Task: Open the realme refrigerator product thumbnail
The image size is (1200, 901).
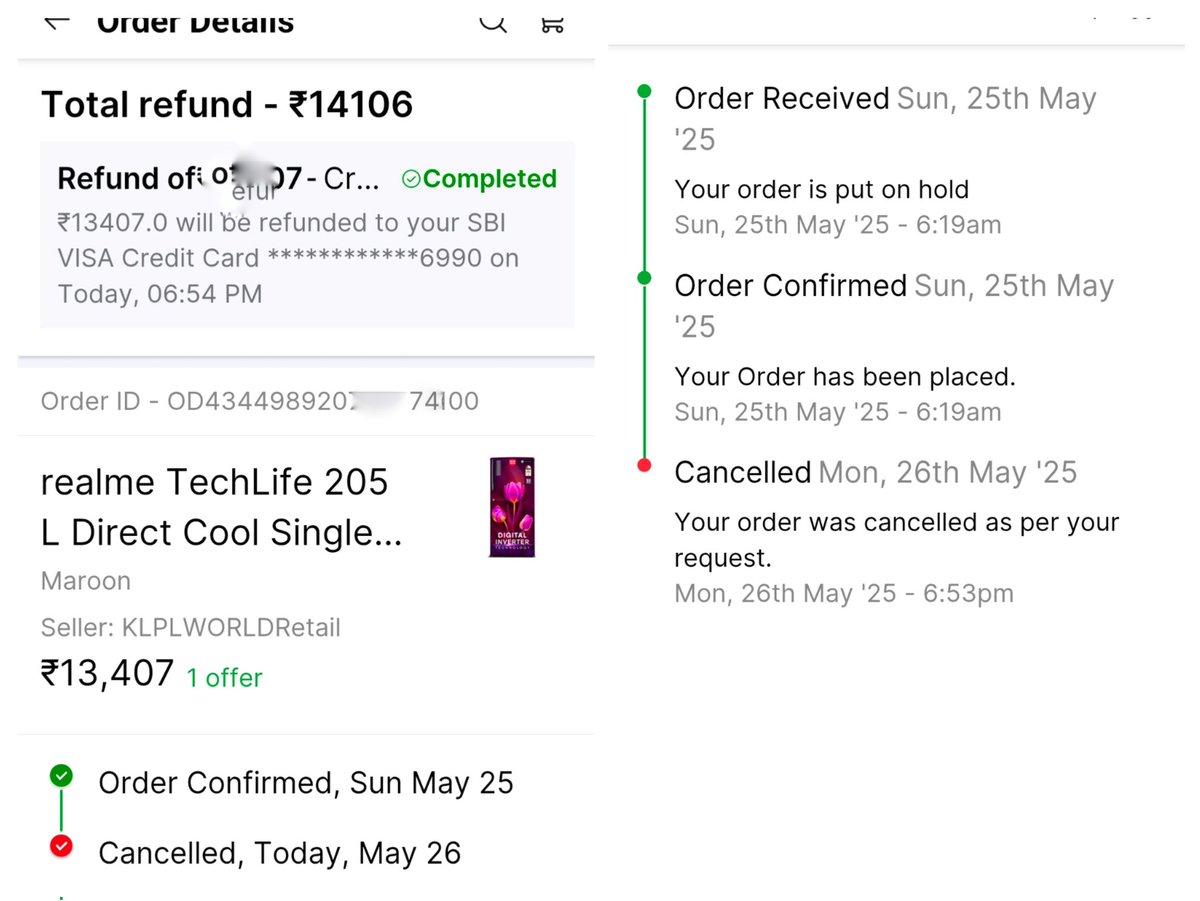Action: click(x=513, y=507)
